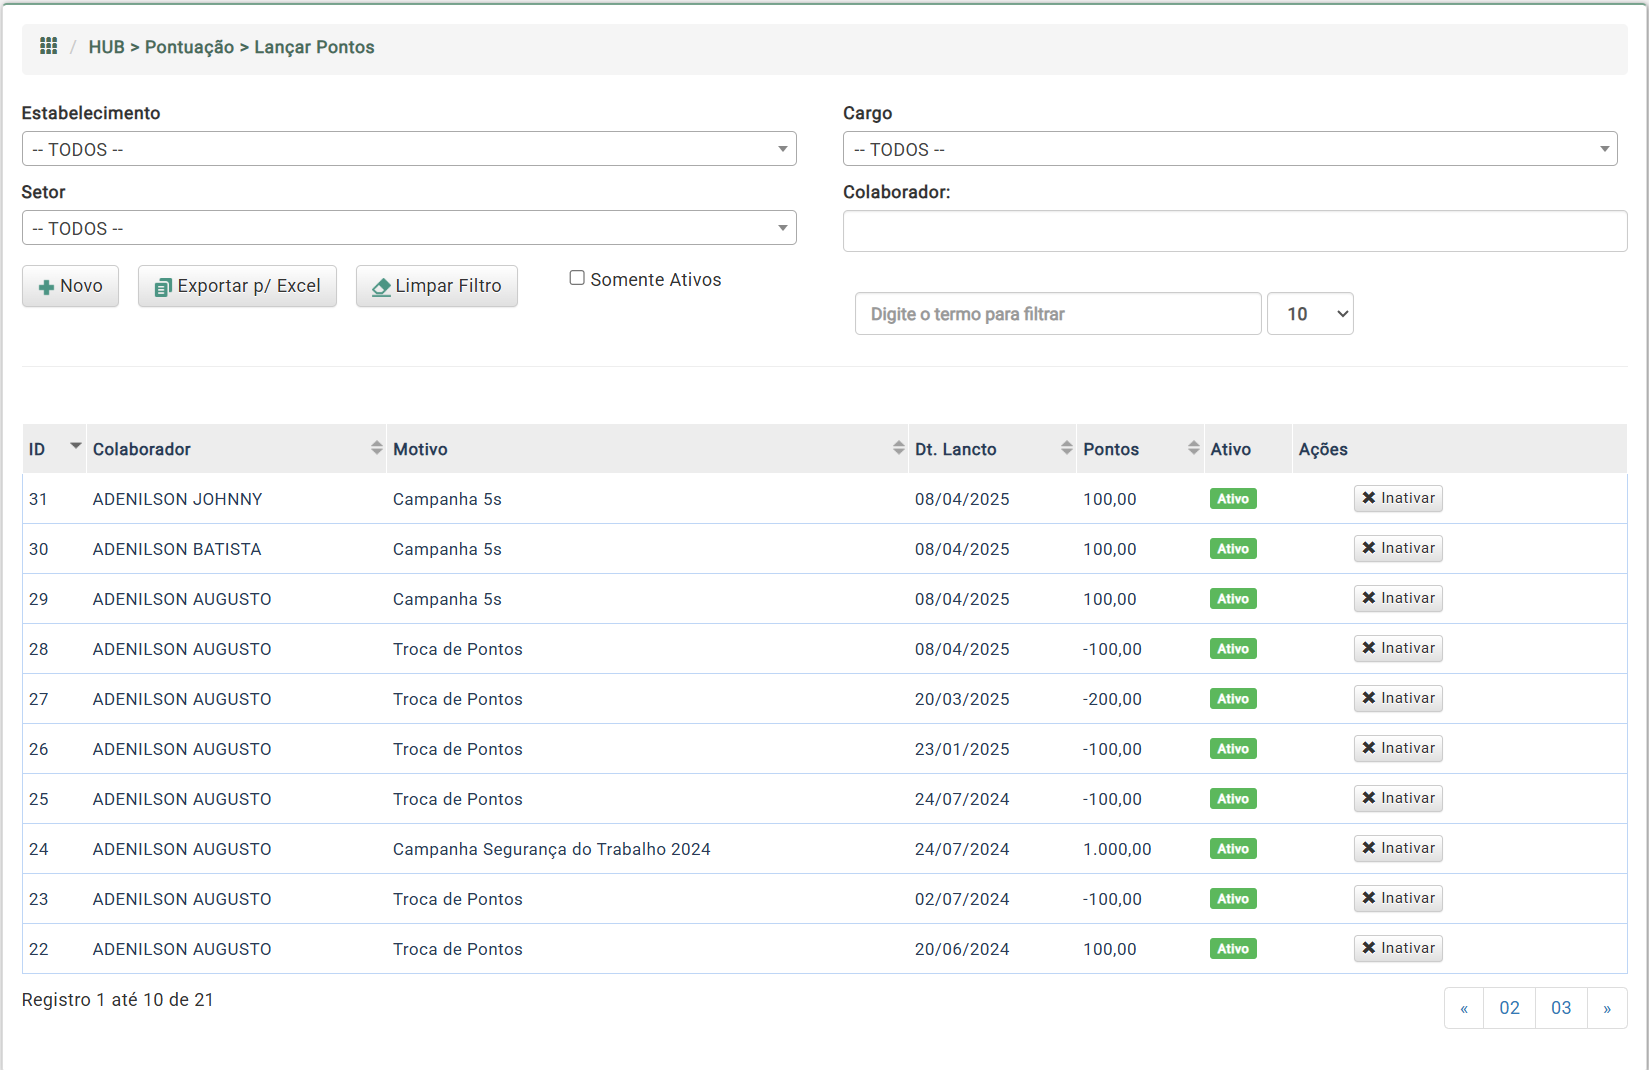Sort table by Dt. Lancto column
This screenshot has width=1649, height=1070.
point(993,449)
